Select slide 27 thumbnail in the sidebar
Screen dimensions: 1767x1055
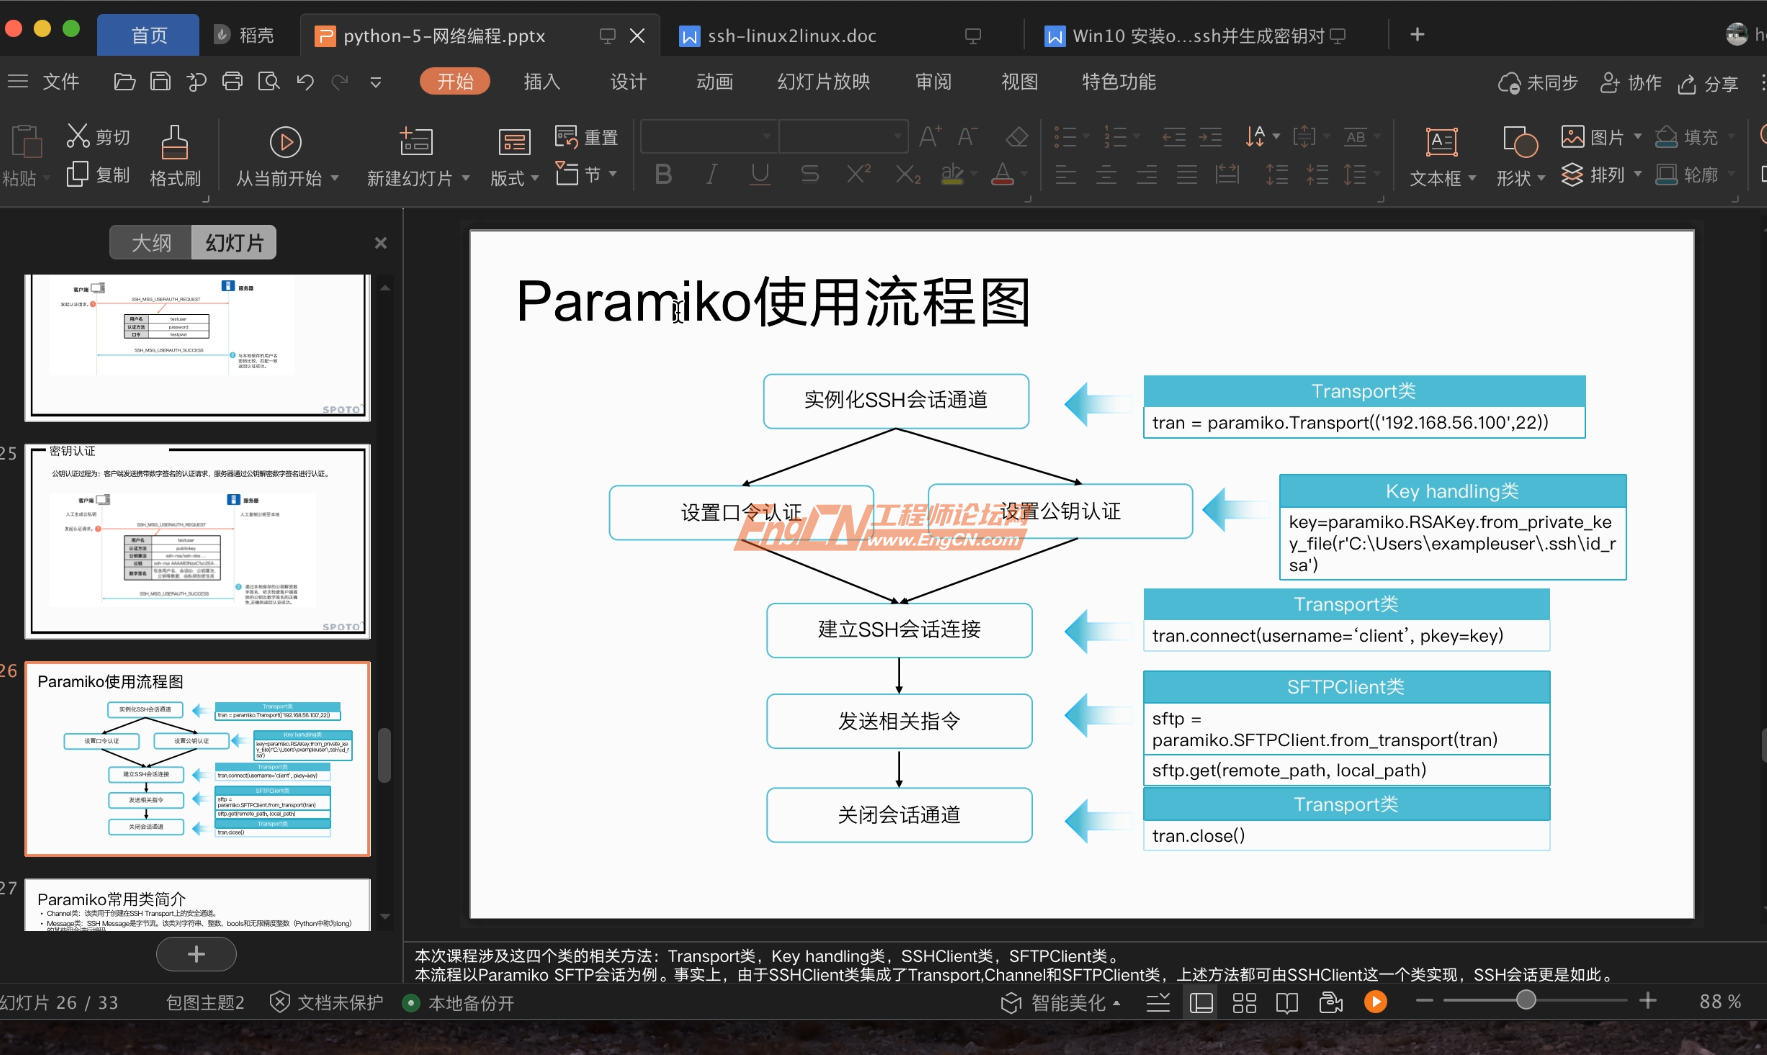pos(196,905)
